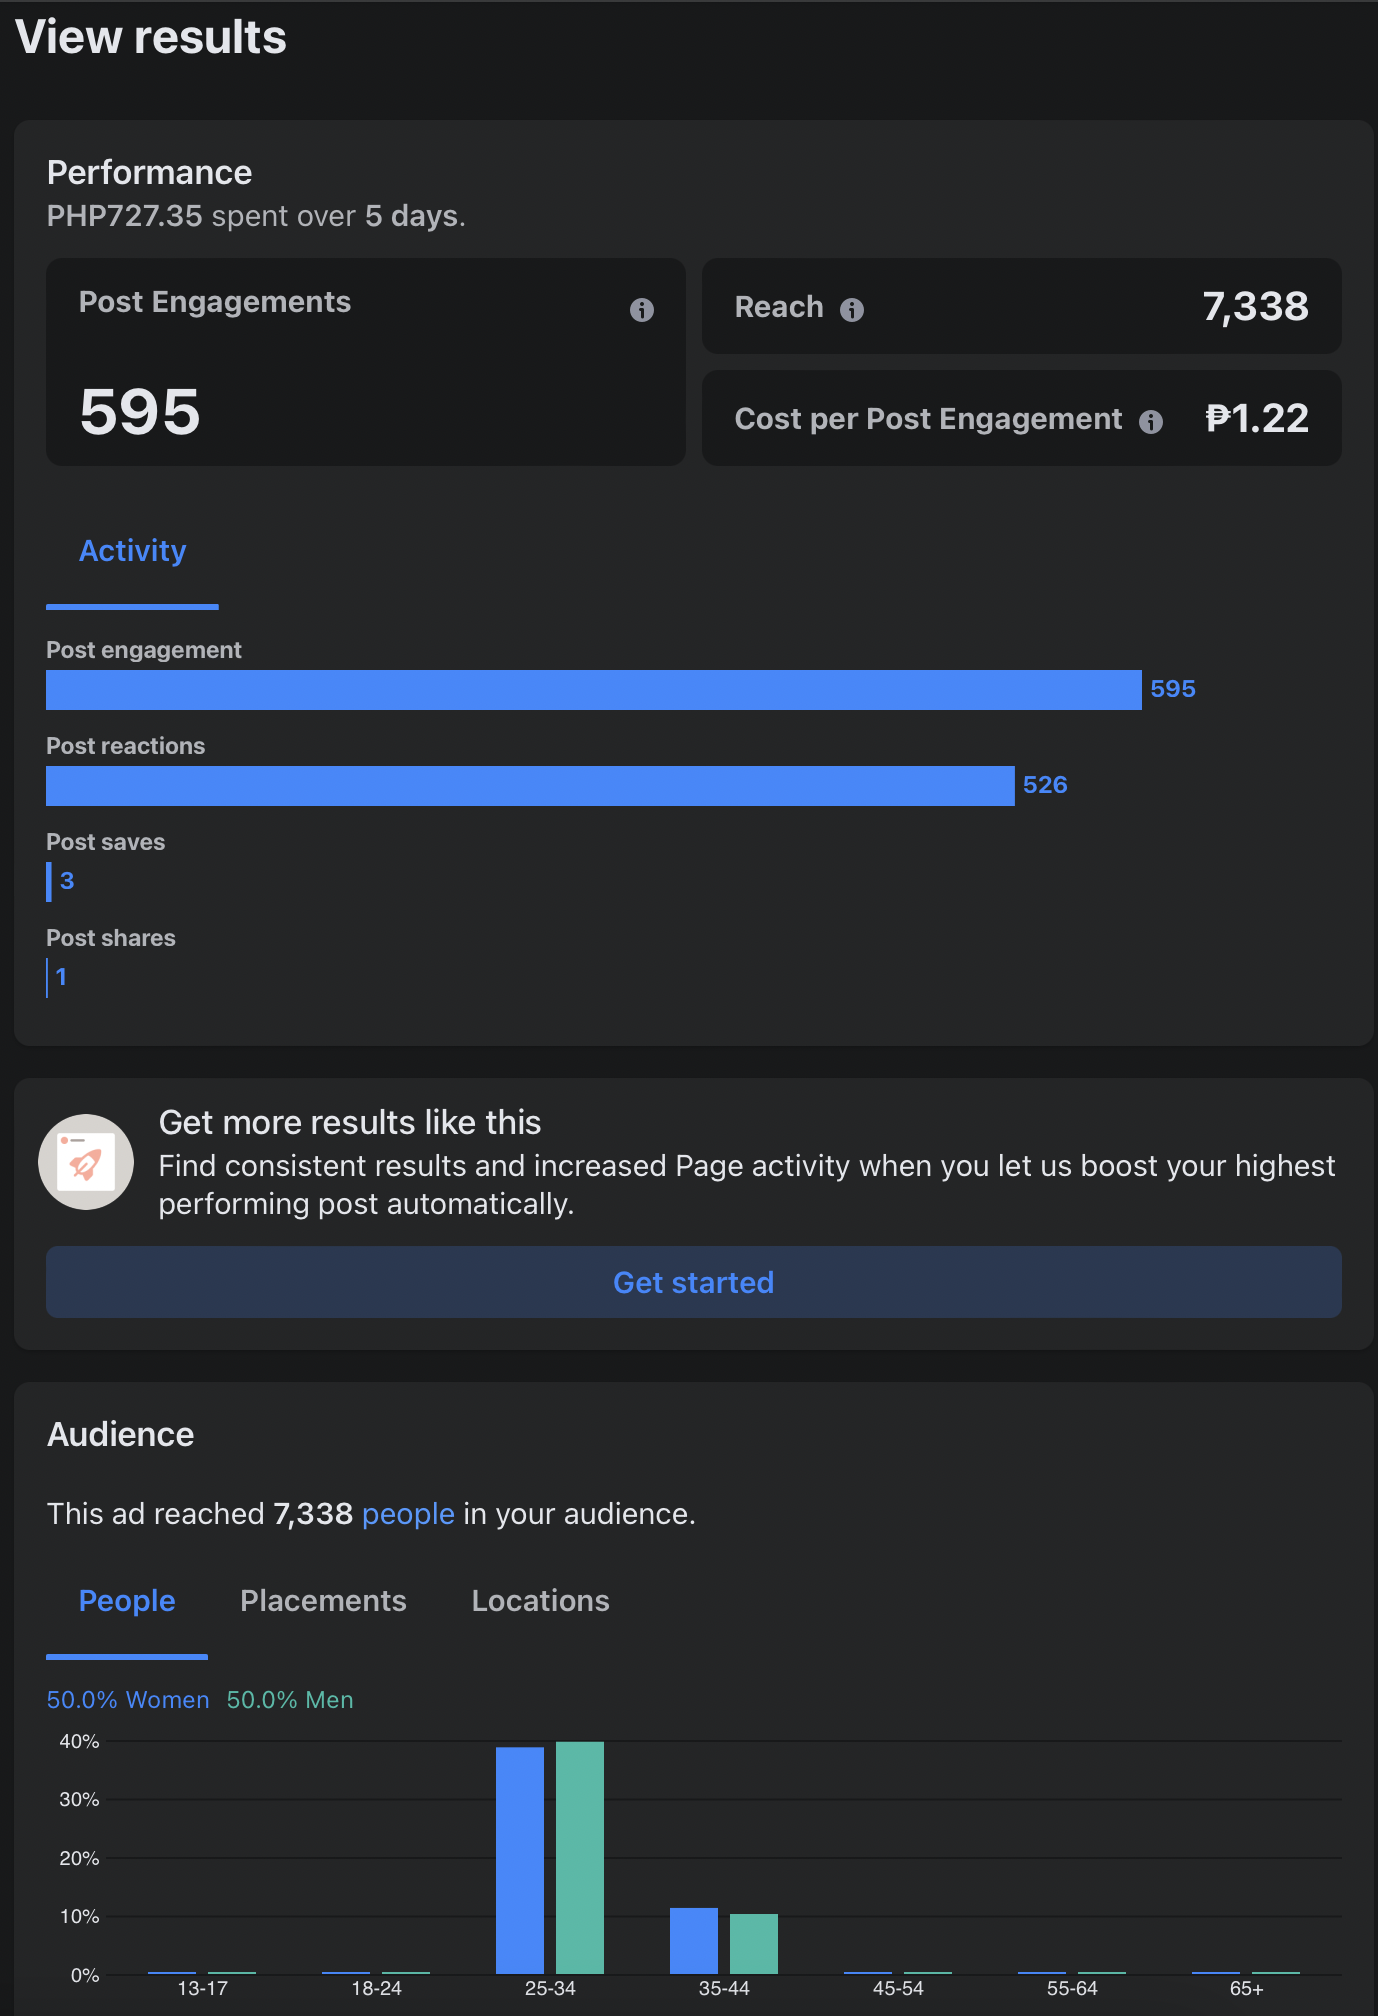
Task: Click the Post engagement bar showing 595
Action: [x=593, y=690]
